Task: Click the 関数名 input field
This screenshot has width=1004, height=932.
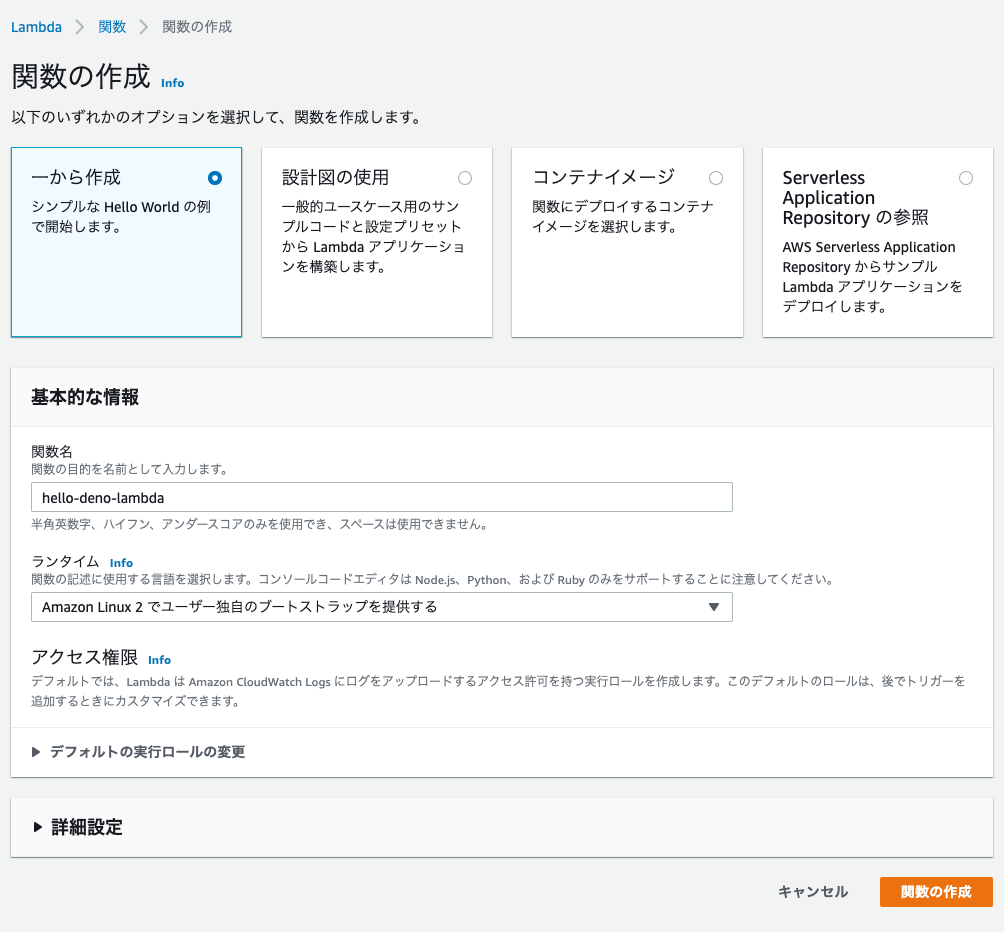Action: coord(382,497)
